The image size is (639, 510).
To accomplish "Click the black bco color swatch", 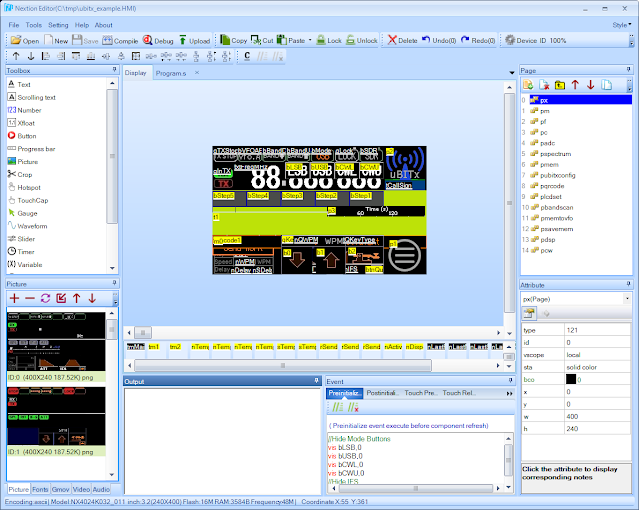I will point(571,379).
